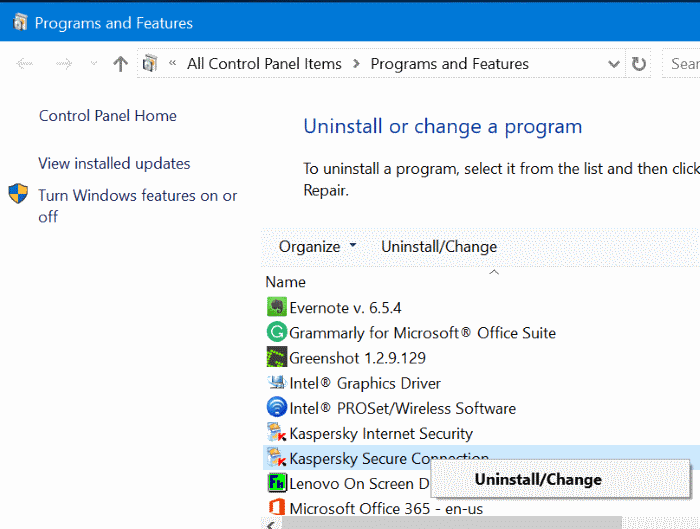Choose Uninstall/Change from the context menu
The width and height of the screenshot is (700, 529).
click(538, 480)
